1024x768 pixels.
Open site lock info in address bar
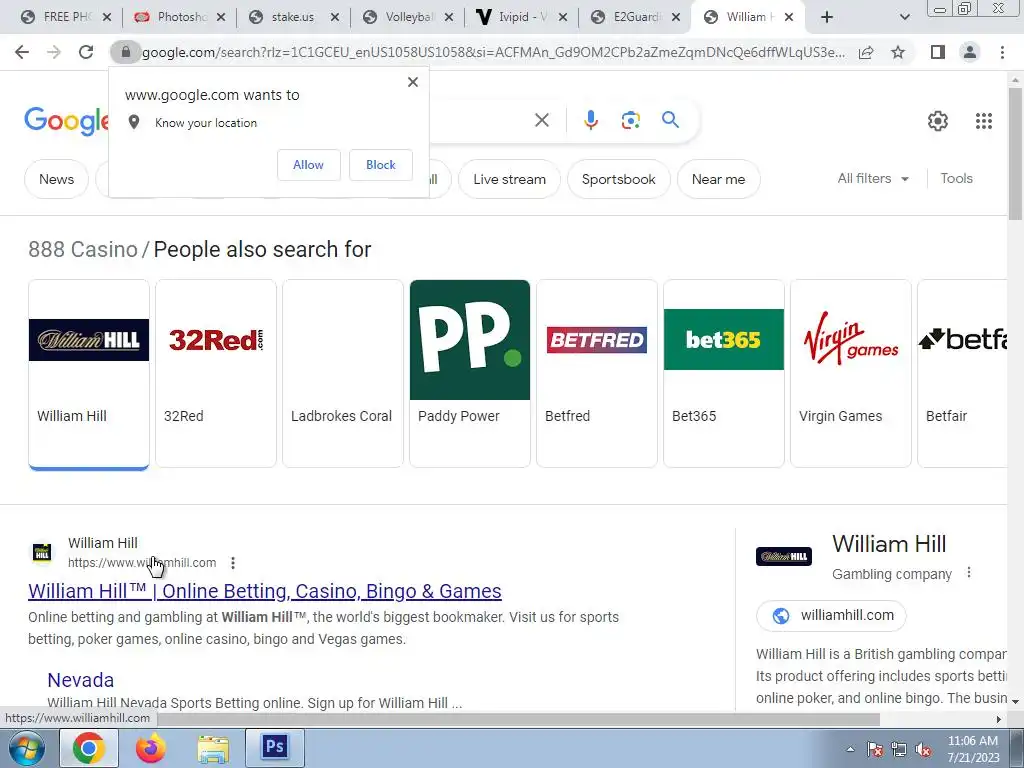pos(125,52)
